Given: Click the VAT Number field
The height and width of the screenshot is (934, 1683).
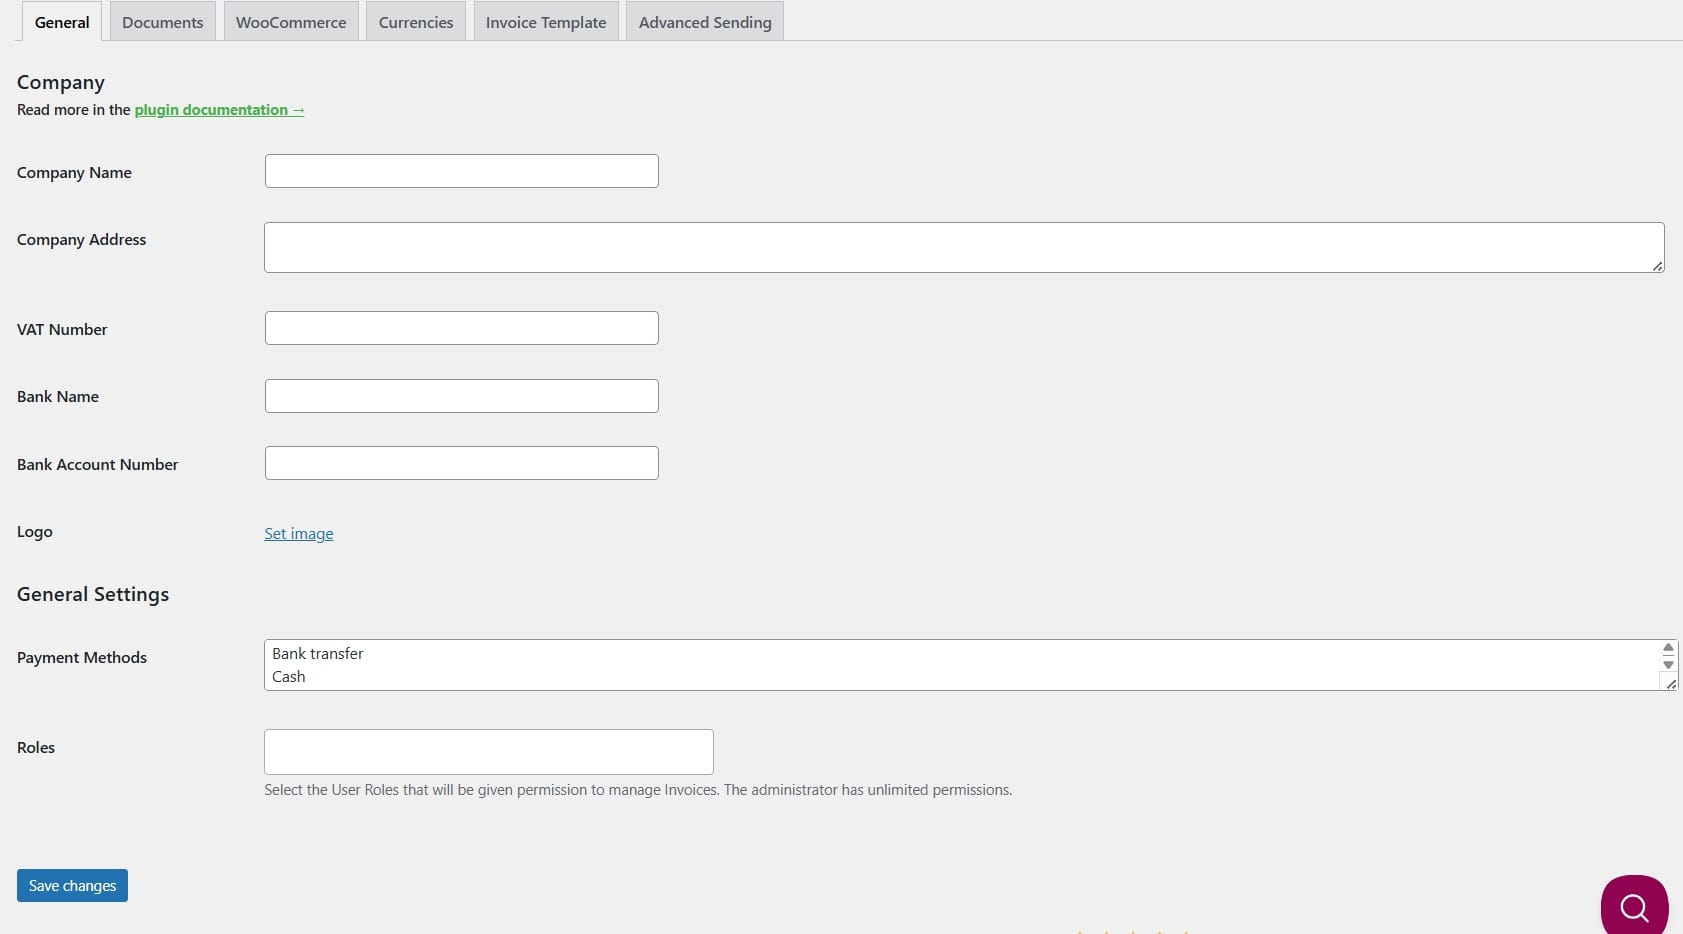Looking at the screenshot, I should pyautogui.click(x=460, y=327).
